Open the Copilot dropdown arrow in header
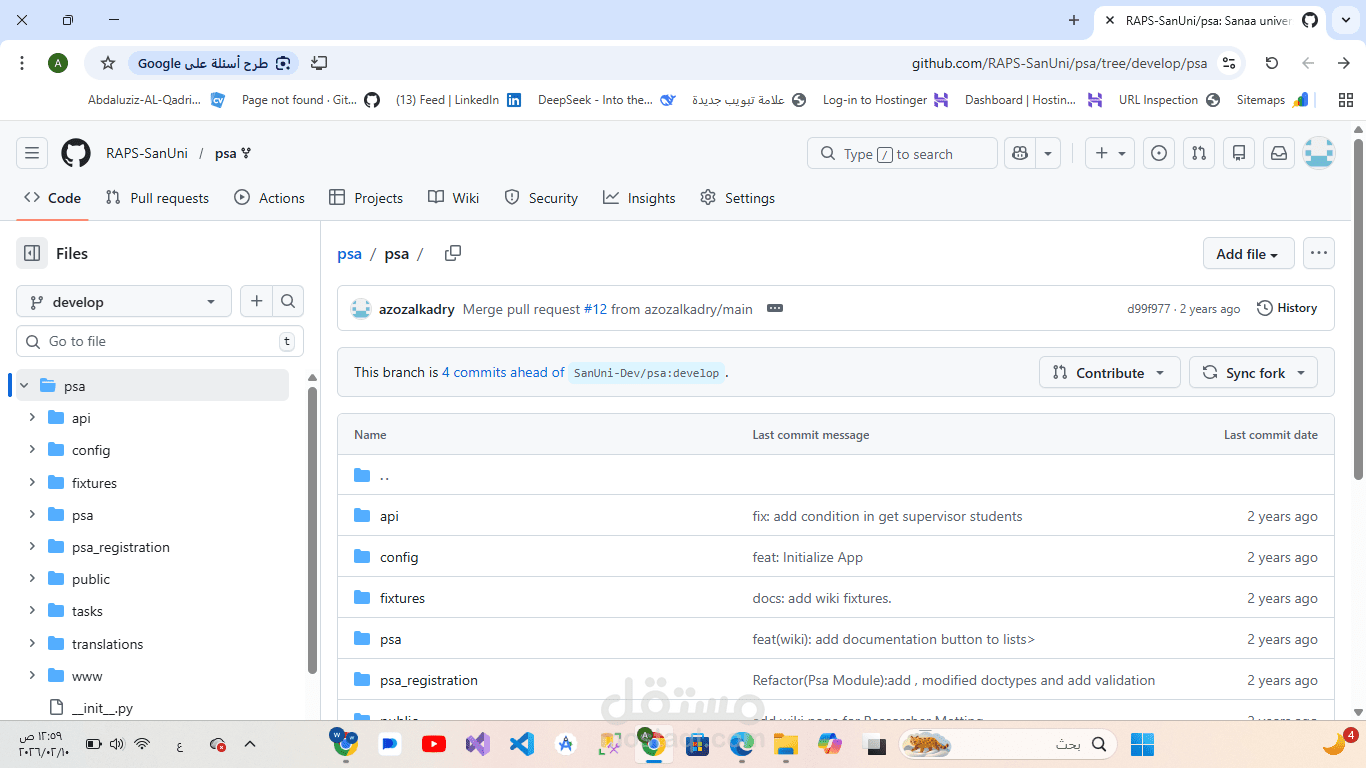The width and height of the screenshot is (1366, 768). [1048, 153]
